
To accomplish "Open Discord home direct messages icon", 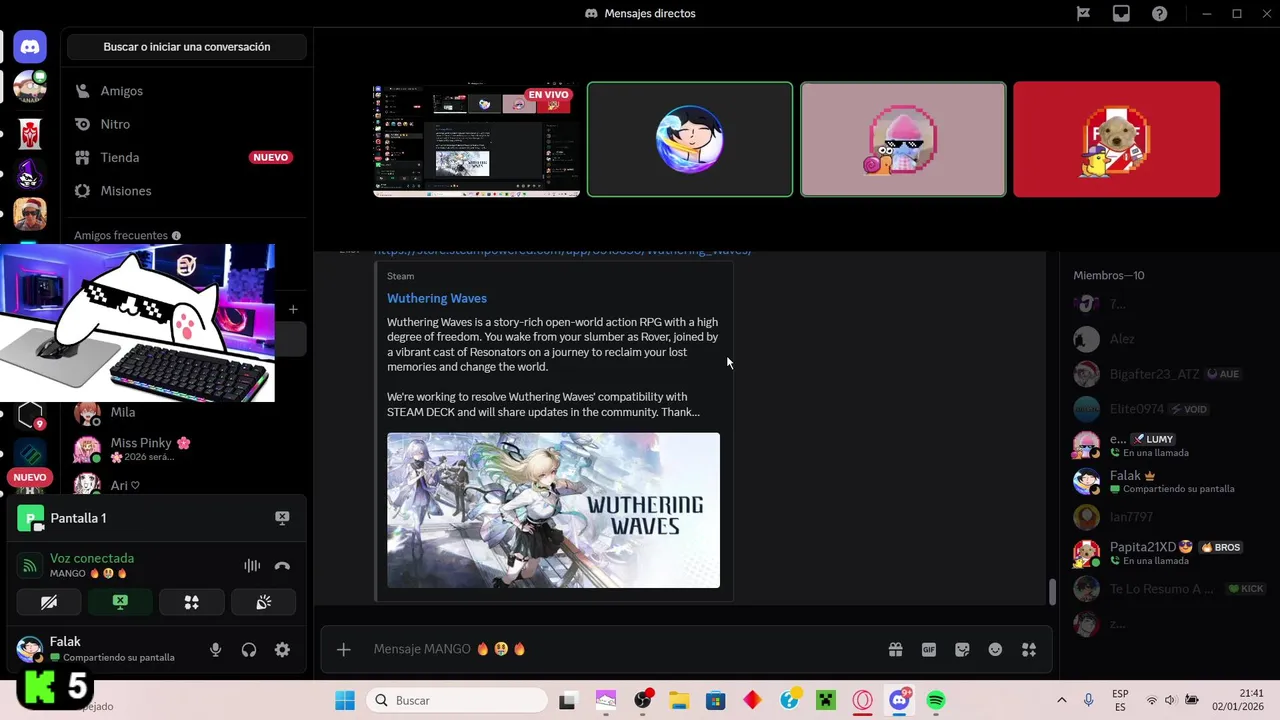I will coord(30,46).
